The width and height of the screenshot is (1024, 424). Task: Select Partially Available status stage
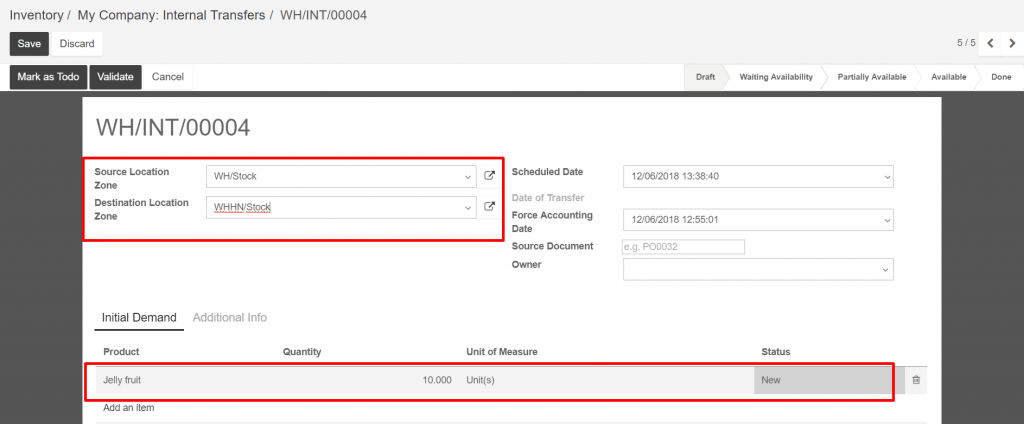pyautogui.click(x=872, y=77)
